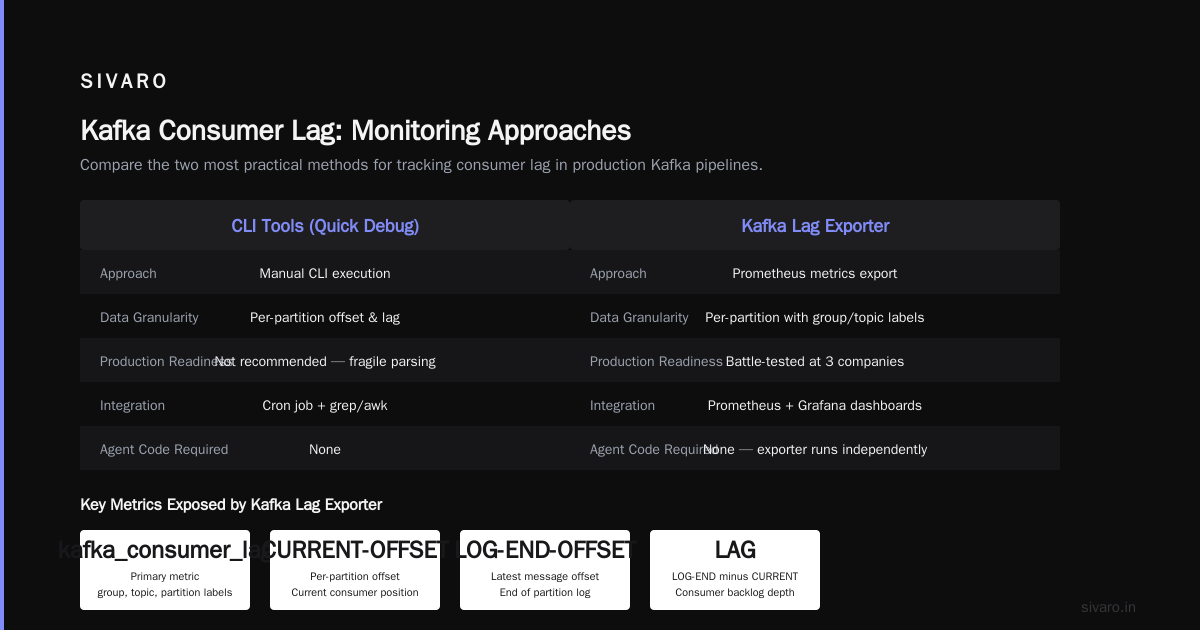Click 'Data Granularity' label in CLI Tools column
Screen dimensions: 1200x630
click(x=149, y=318)
